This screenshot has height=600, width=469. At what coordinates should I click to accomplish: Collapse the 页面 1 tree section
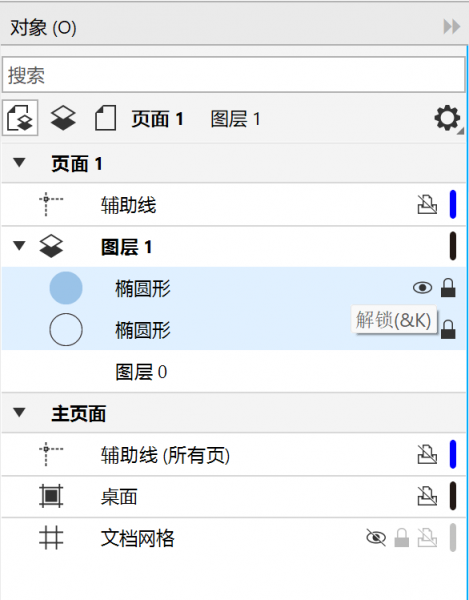tap(19, 163)
